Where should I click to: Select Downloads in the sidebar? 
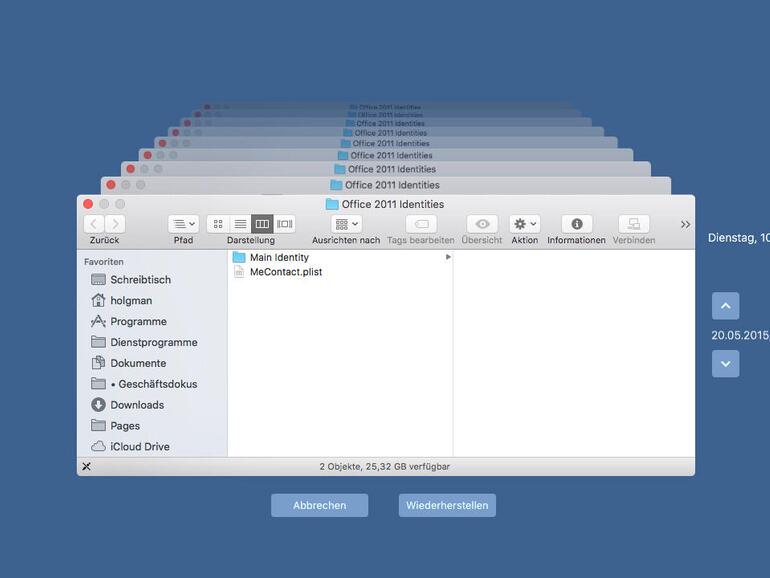point(128,405)
